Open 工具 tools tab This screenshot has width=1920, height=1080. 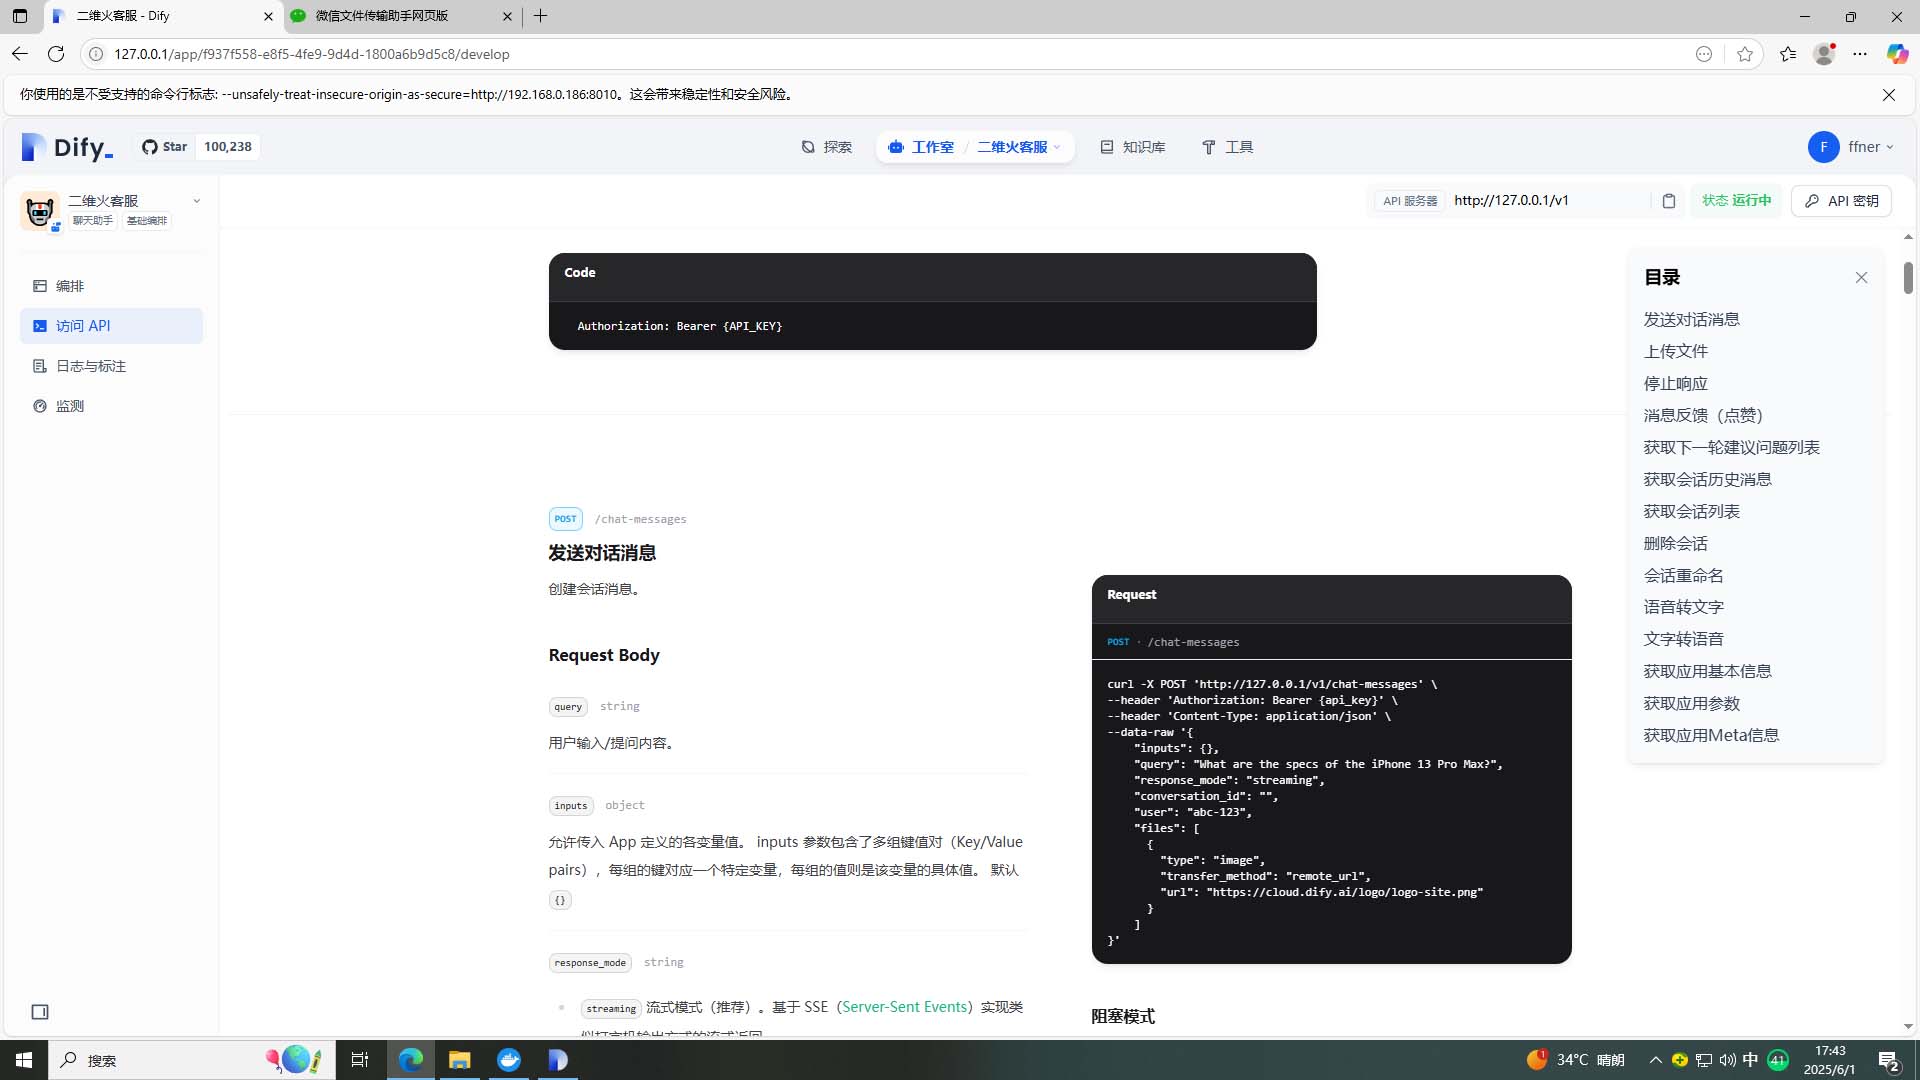pos(1227,147)
